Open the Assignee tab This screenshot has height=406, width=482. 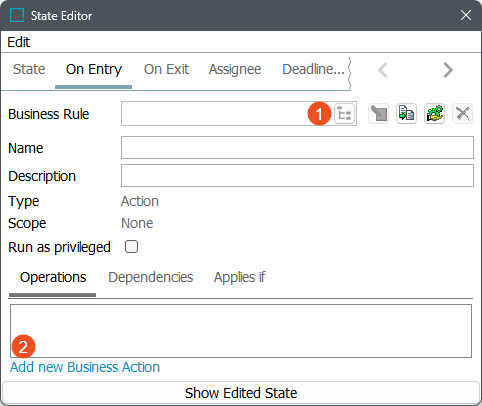235,69
